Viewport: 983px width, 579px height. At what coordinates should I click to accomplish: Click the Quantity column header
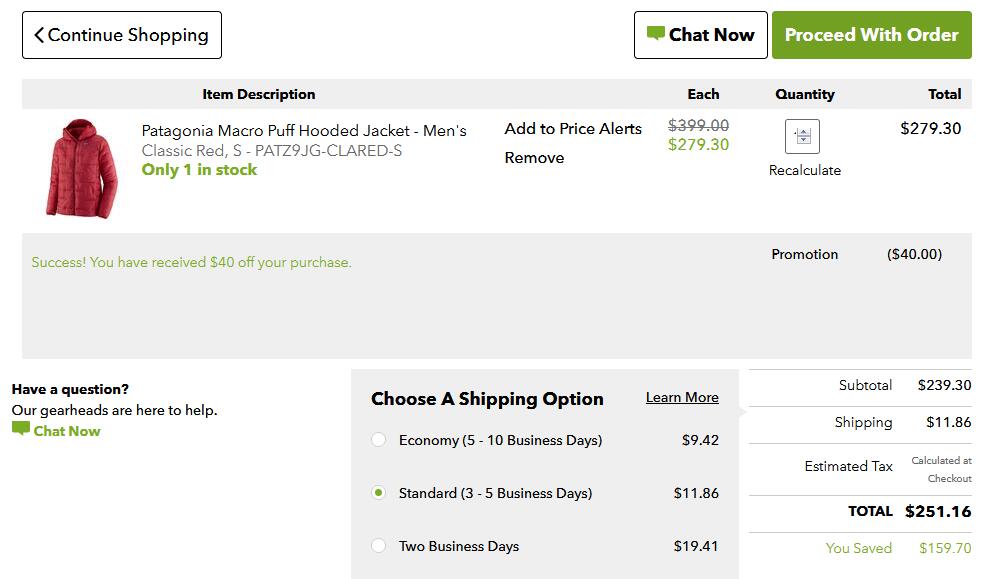(x=805, y=94)
